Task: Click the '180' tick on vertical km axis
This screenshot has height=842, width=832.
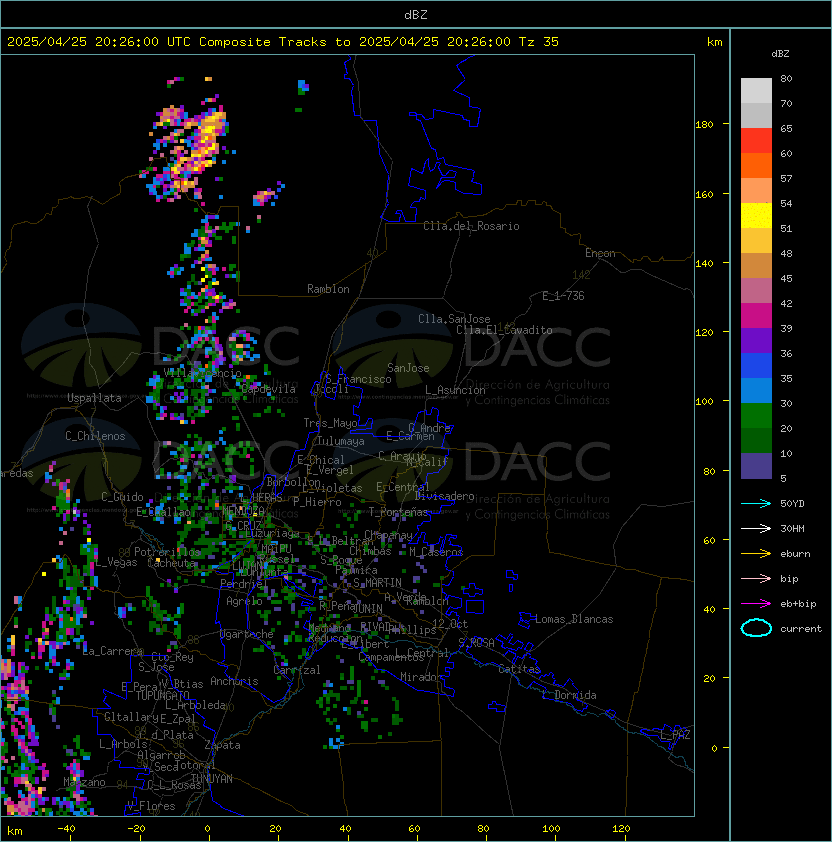Action: 704,125
